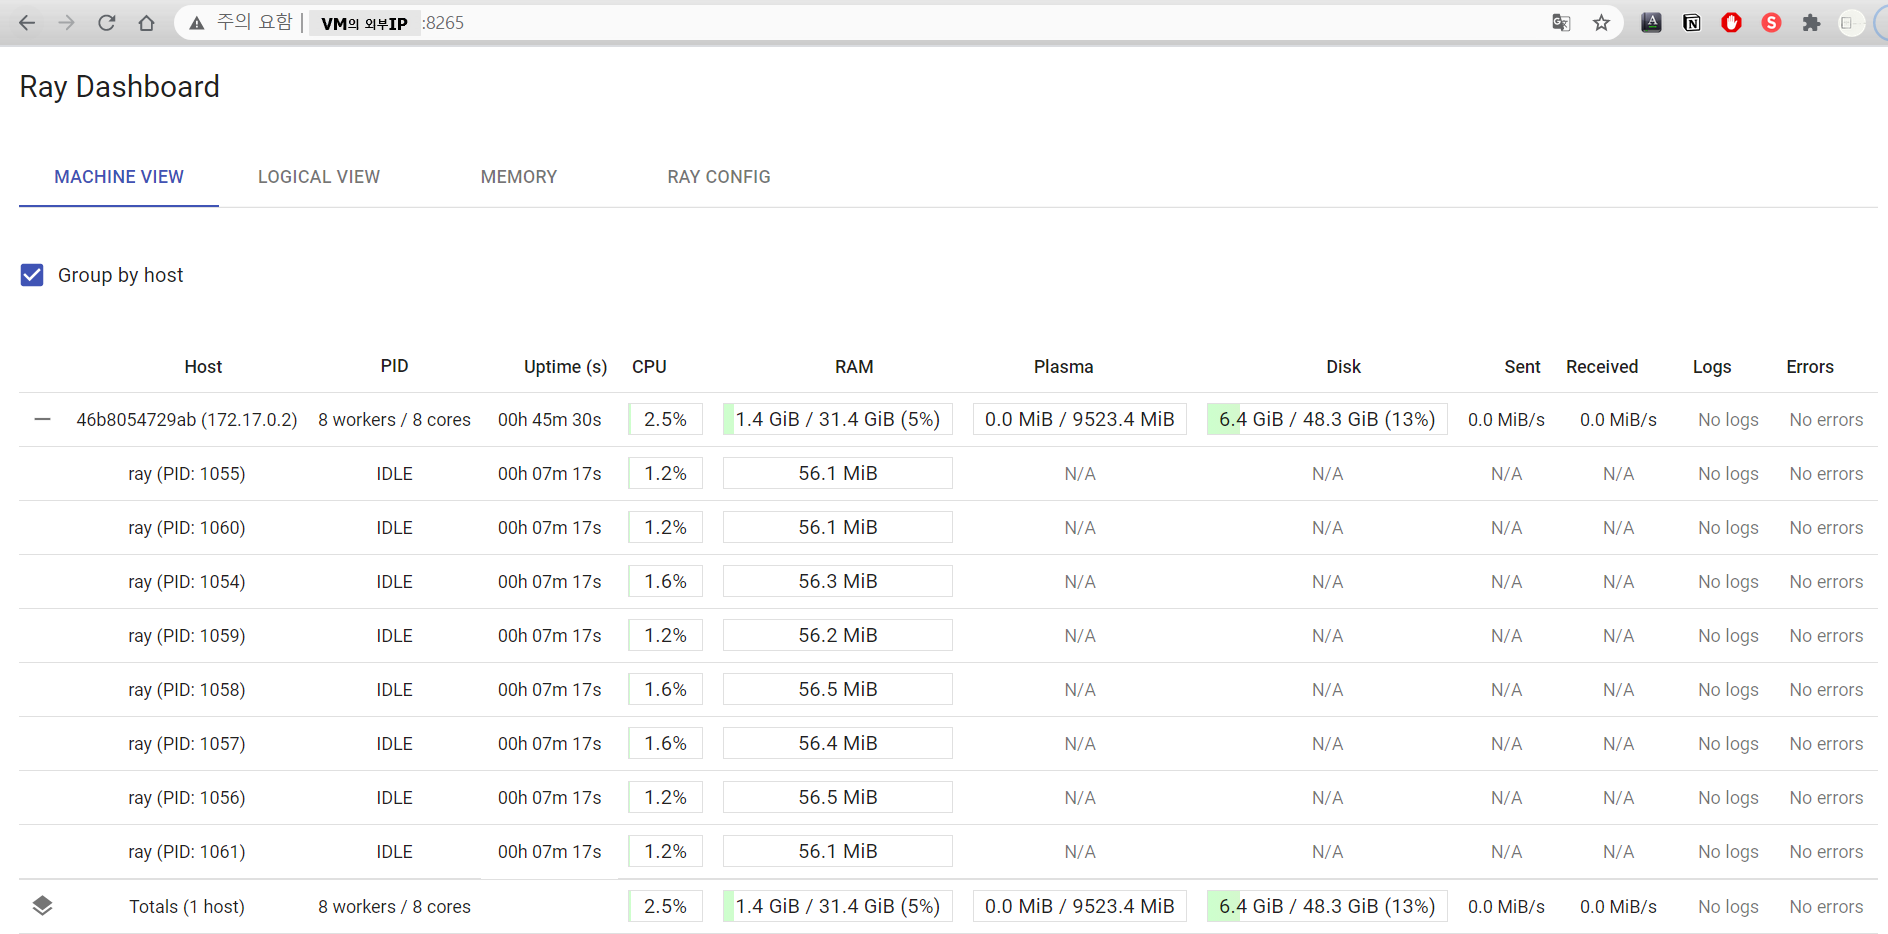Screen dimensions: 1888x934
Task: Click host Plasma 0.0 MiB / 9523.4 MiB
Action: pos(1080,419)
